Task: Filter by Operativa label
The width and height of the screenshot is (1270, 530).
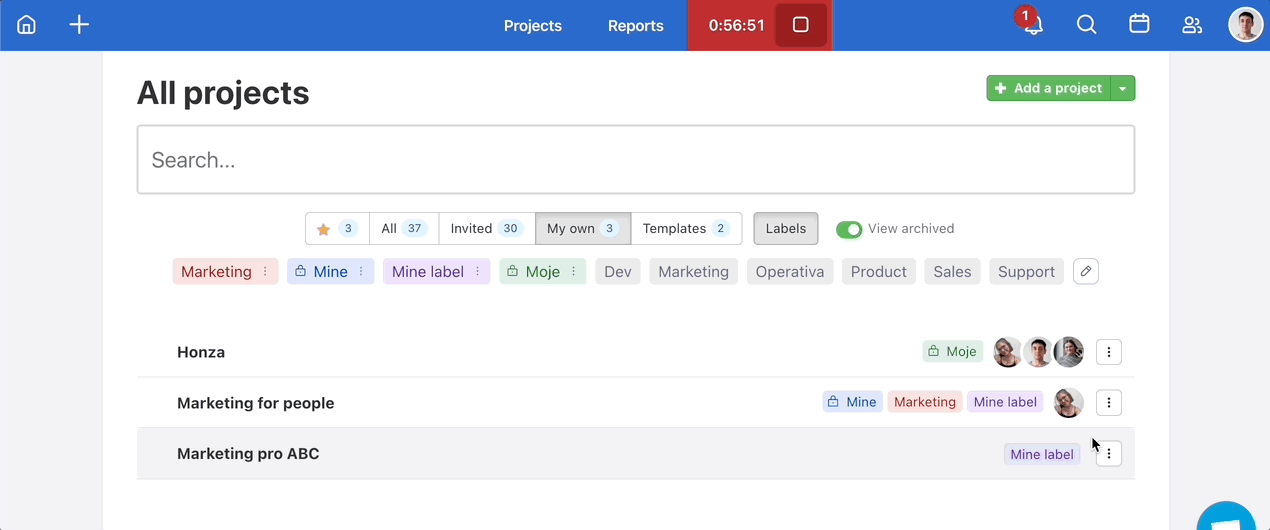Action: pyautogui.click(x=790, y=272)
